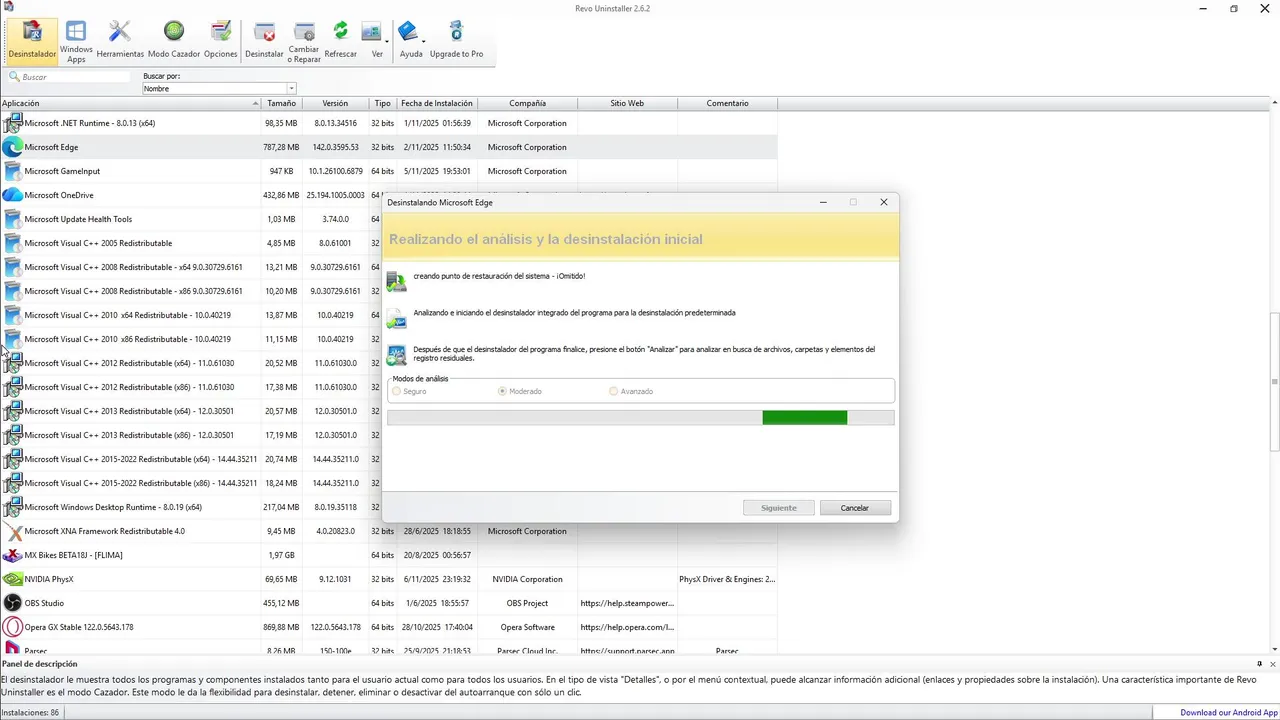Click Microsoft .NET Runtime icon
Viewport: 1280px width, 720px height.
pyautogui.click(x=12, y=123)
